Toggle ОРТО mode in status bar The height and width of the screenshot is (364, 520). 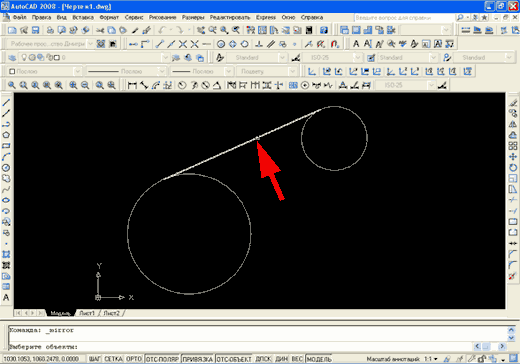click(x=134, y=359)
